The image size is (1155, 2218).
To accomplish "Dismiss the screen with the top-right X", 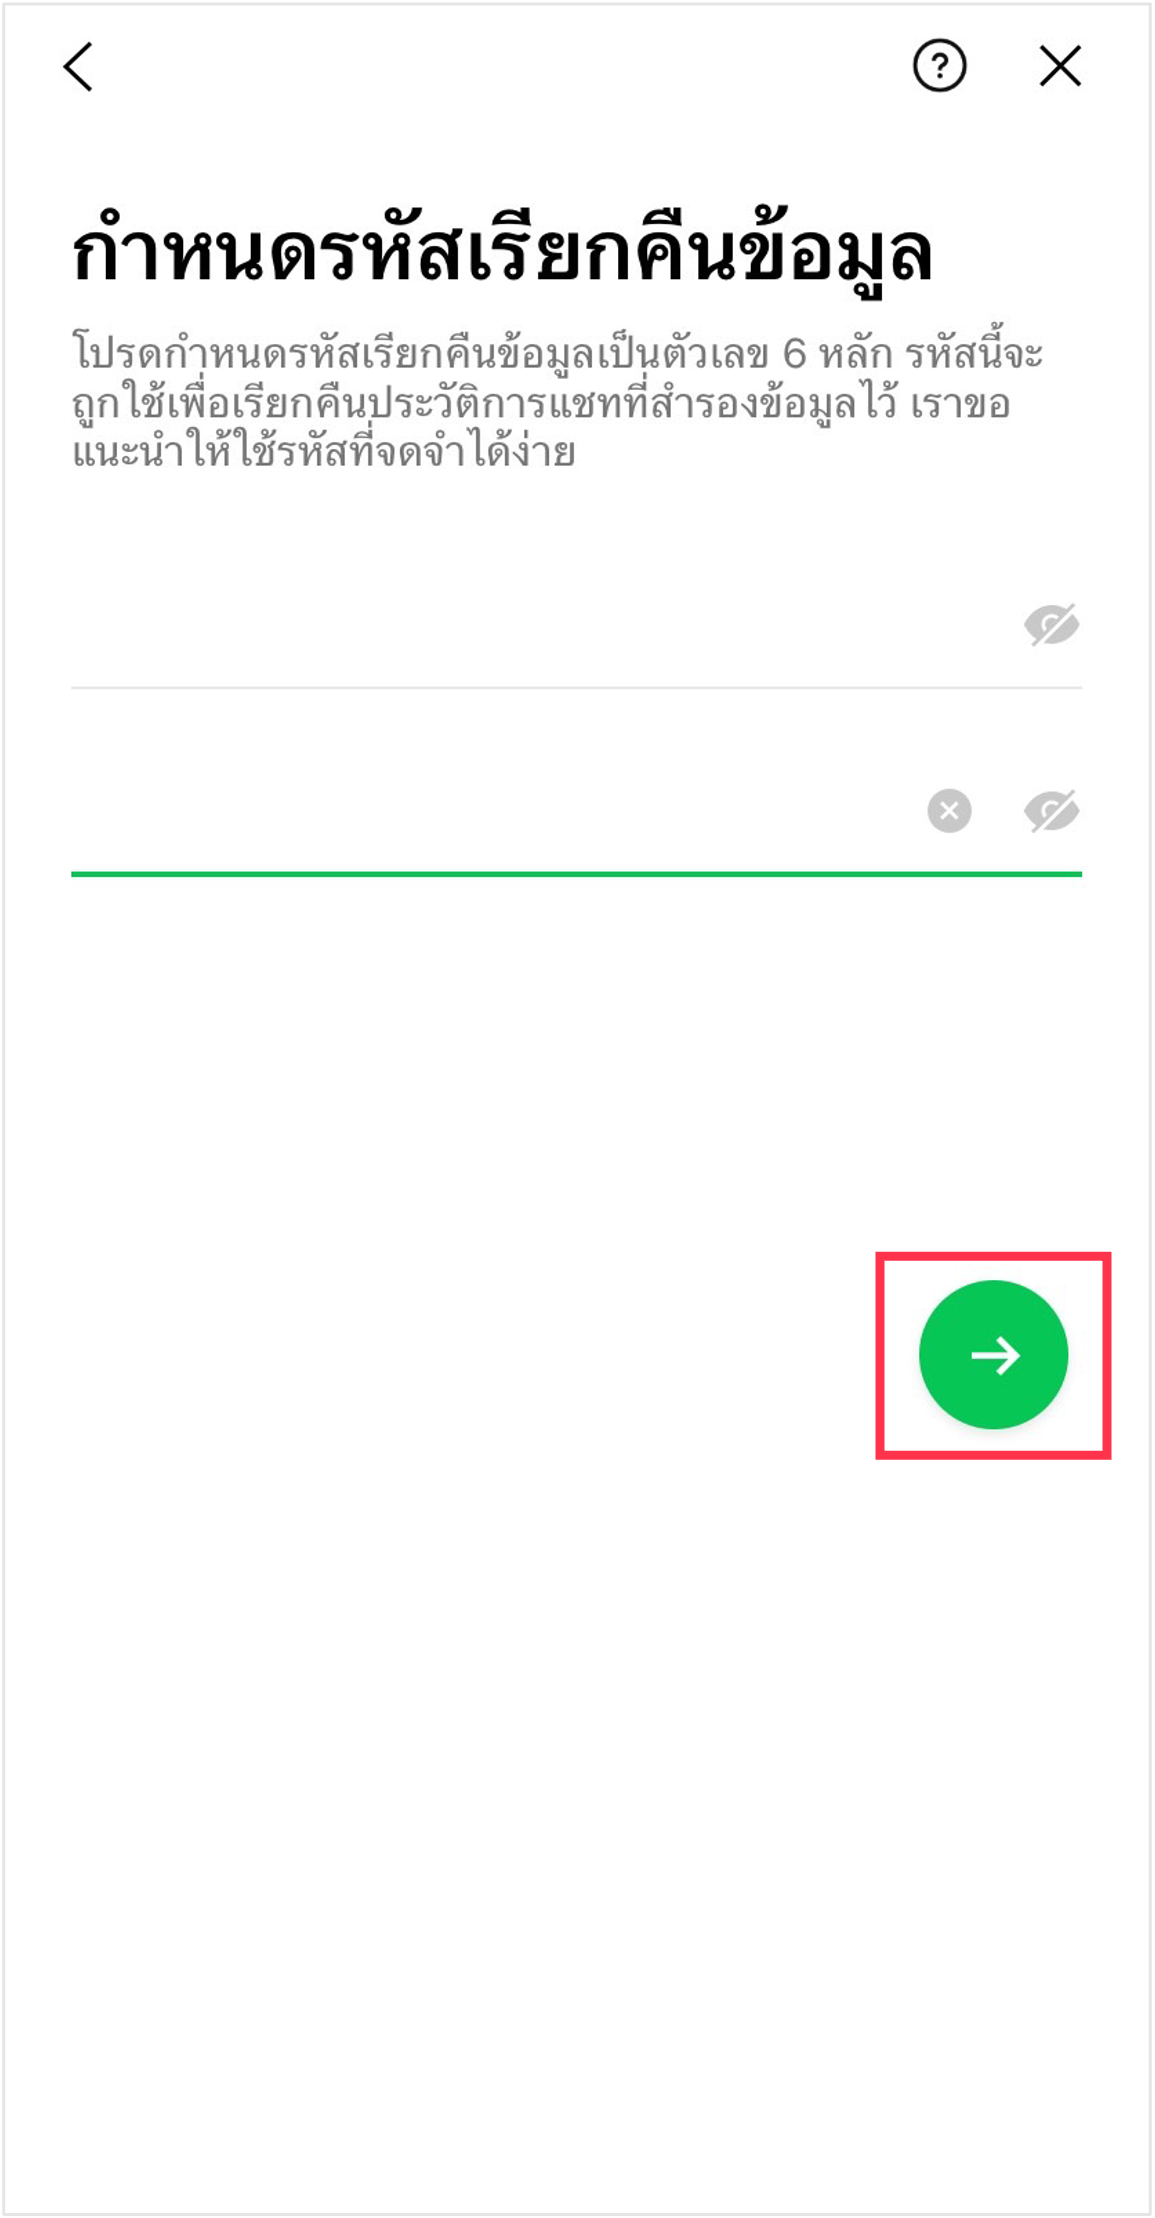I will (x=1060, y=67).
